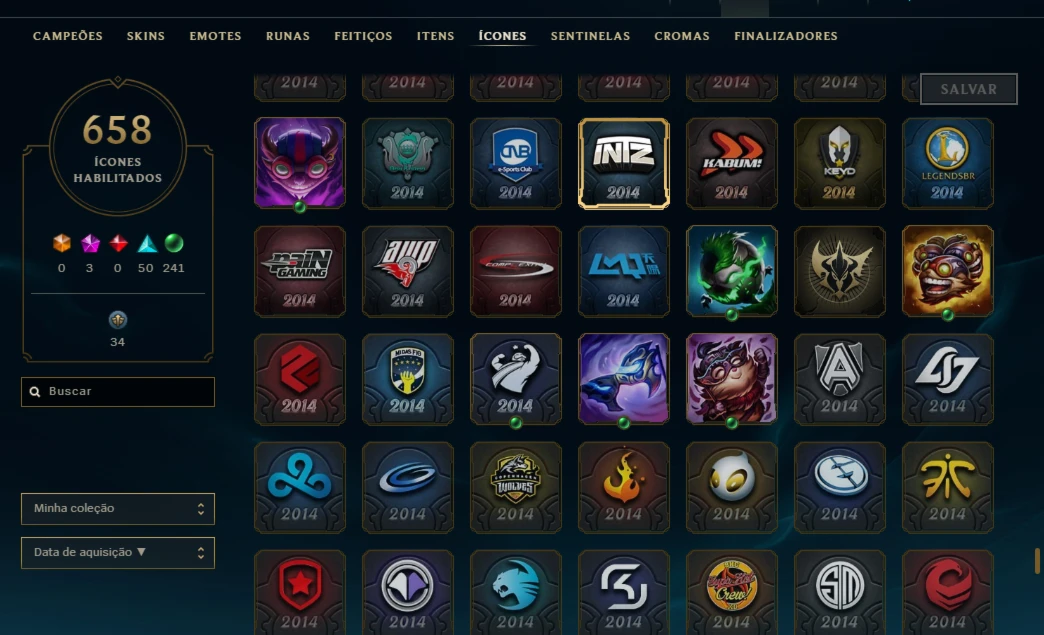1044x635 pixels.
Task: Pick the Alliance 2014 icon
Action: pos(840,379)
